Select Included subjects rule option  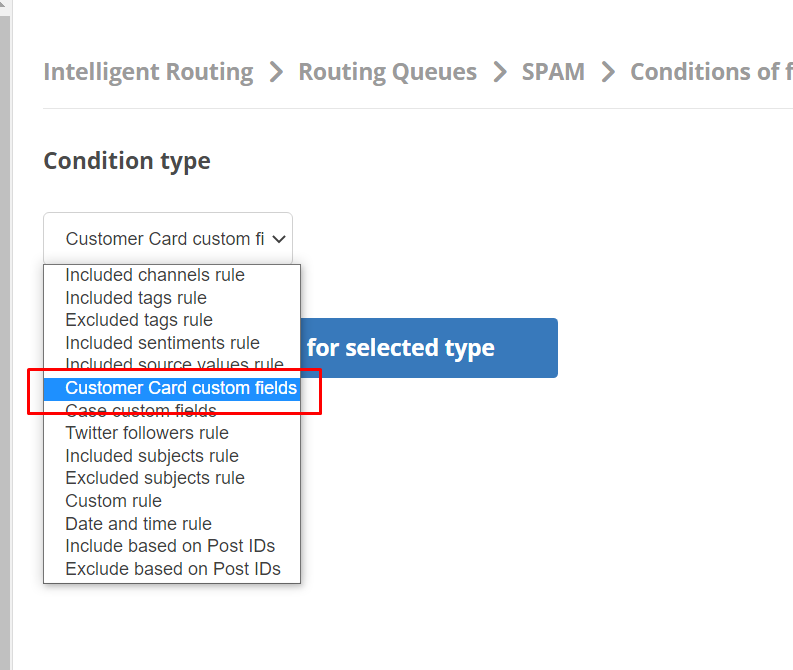[x=172, y=456]
